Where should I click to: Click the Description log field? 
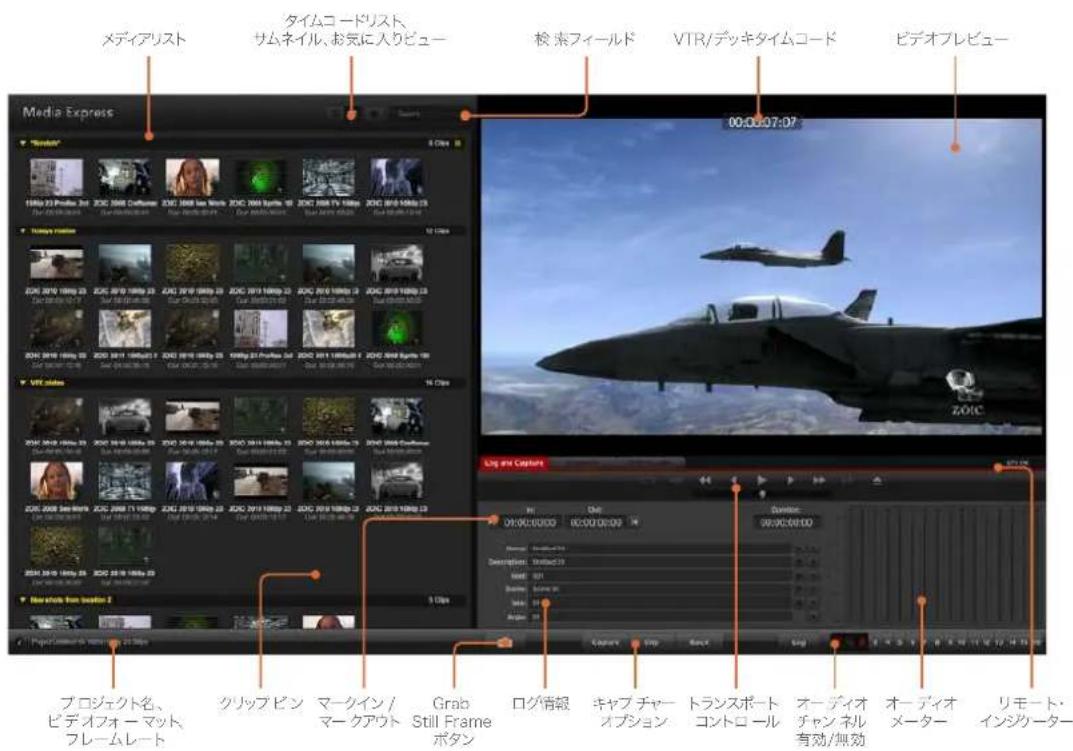659,561
